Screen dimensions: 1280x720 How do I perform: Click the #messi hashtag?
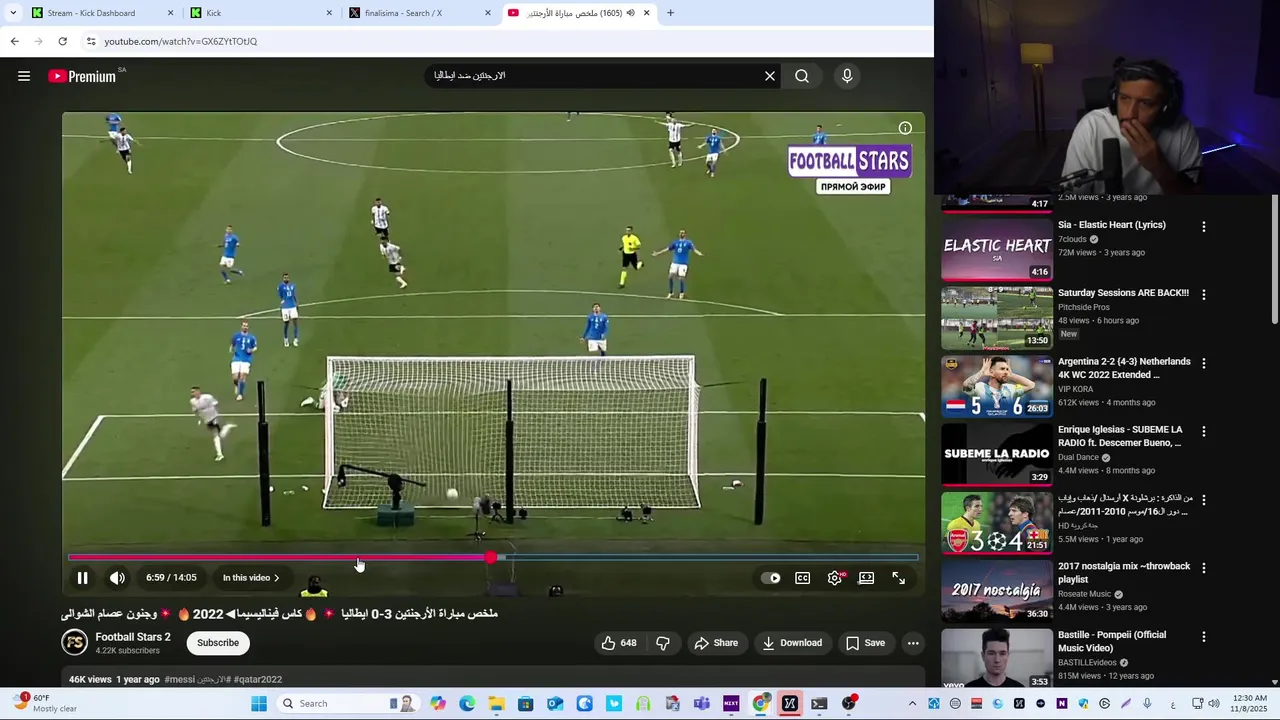pyautogui.click(x=179, y=680)
